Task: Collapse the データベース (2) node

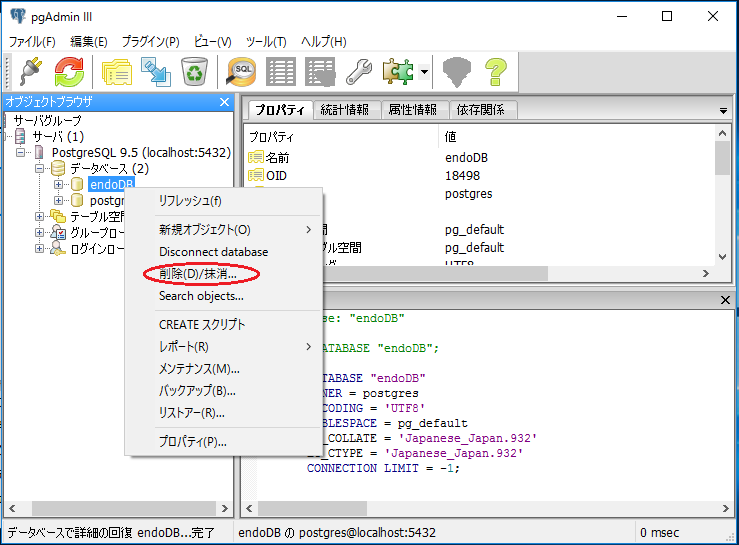Action: coord(40,168)
